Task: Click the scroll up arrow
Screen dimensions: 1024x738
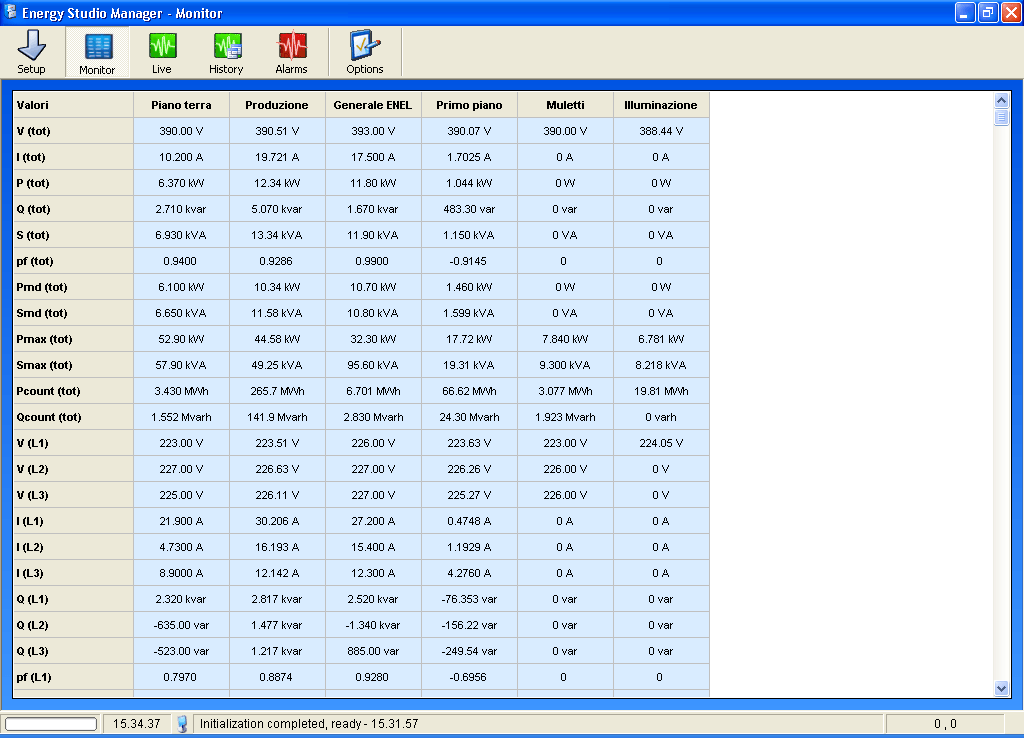Action: 1002,100
